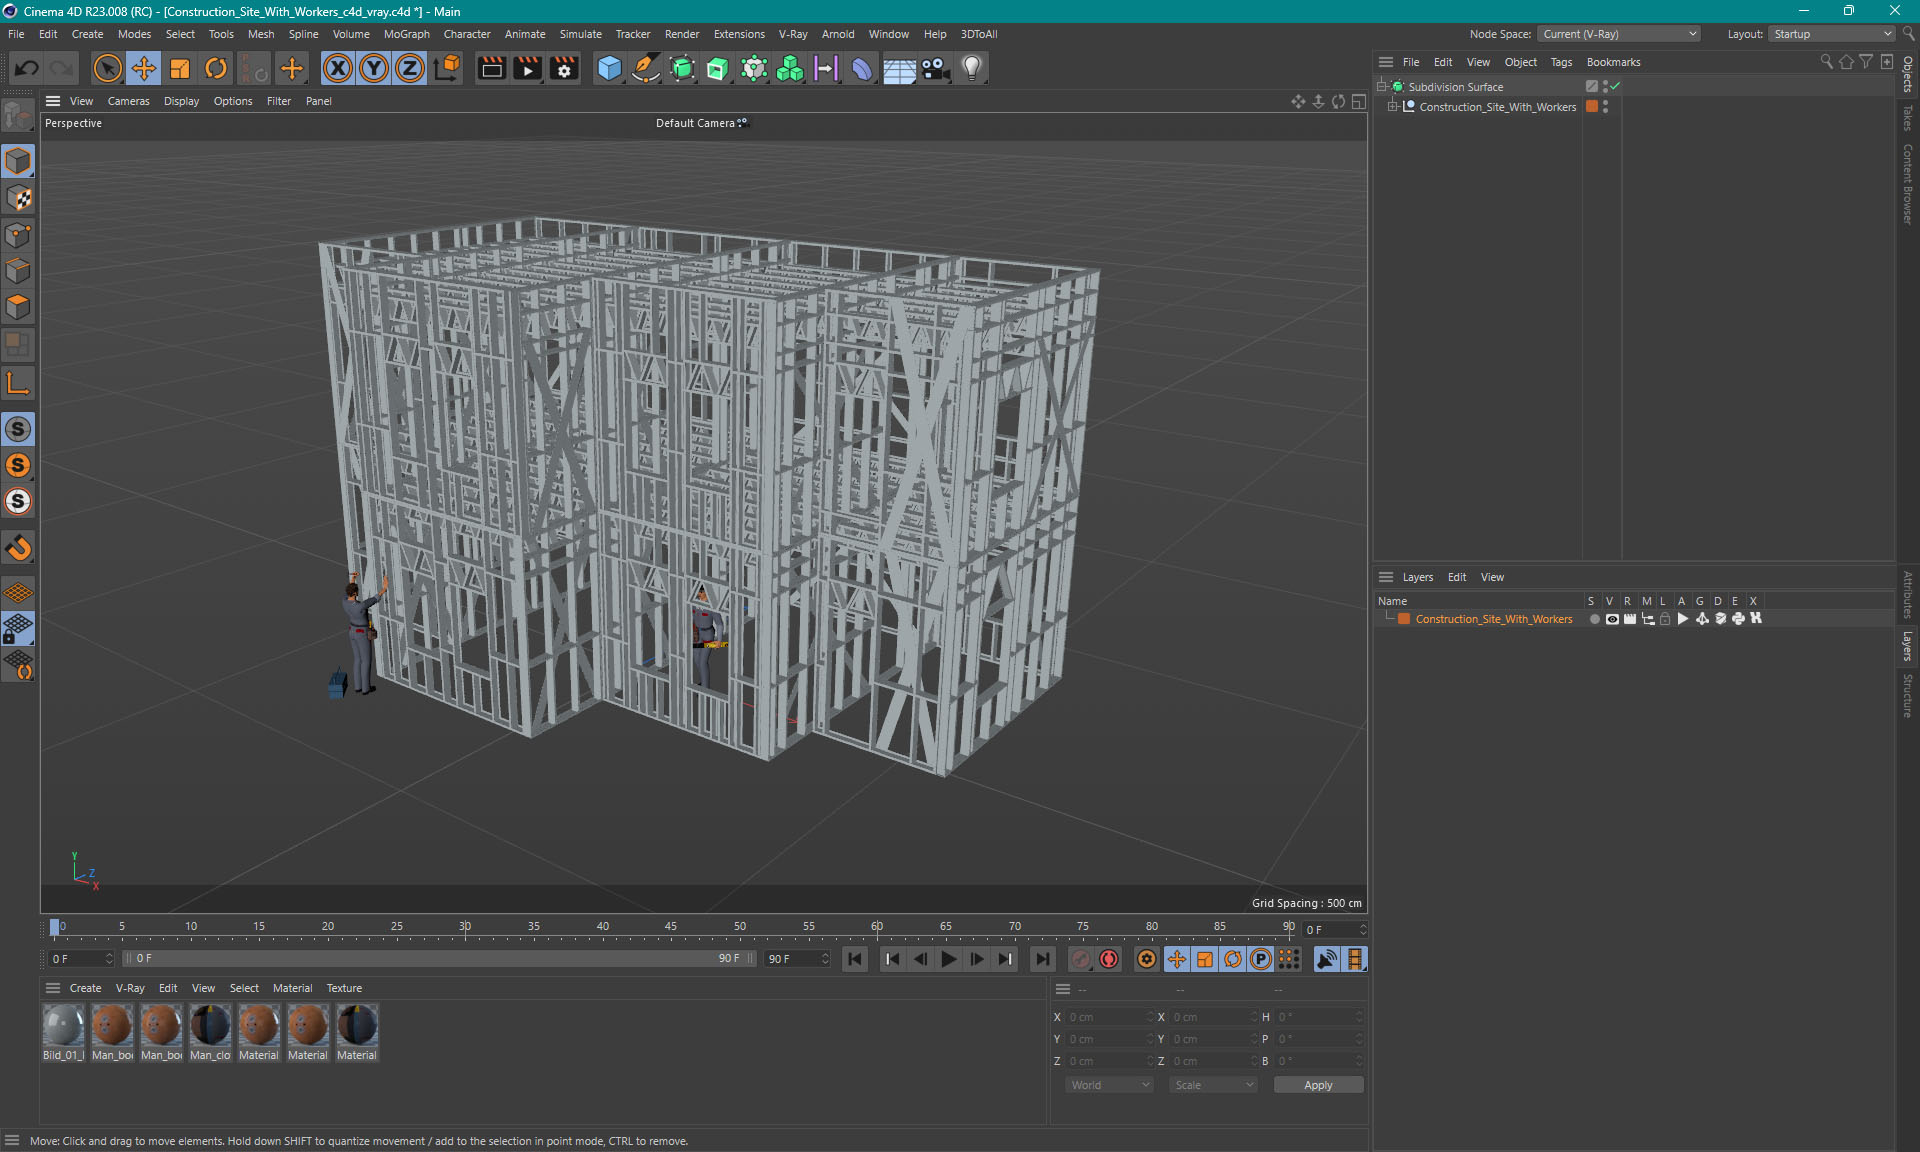Click the end frame 90 F field

(x=797, y=959)
